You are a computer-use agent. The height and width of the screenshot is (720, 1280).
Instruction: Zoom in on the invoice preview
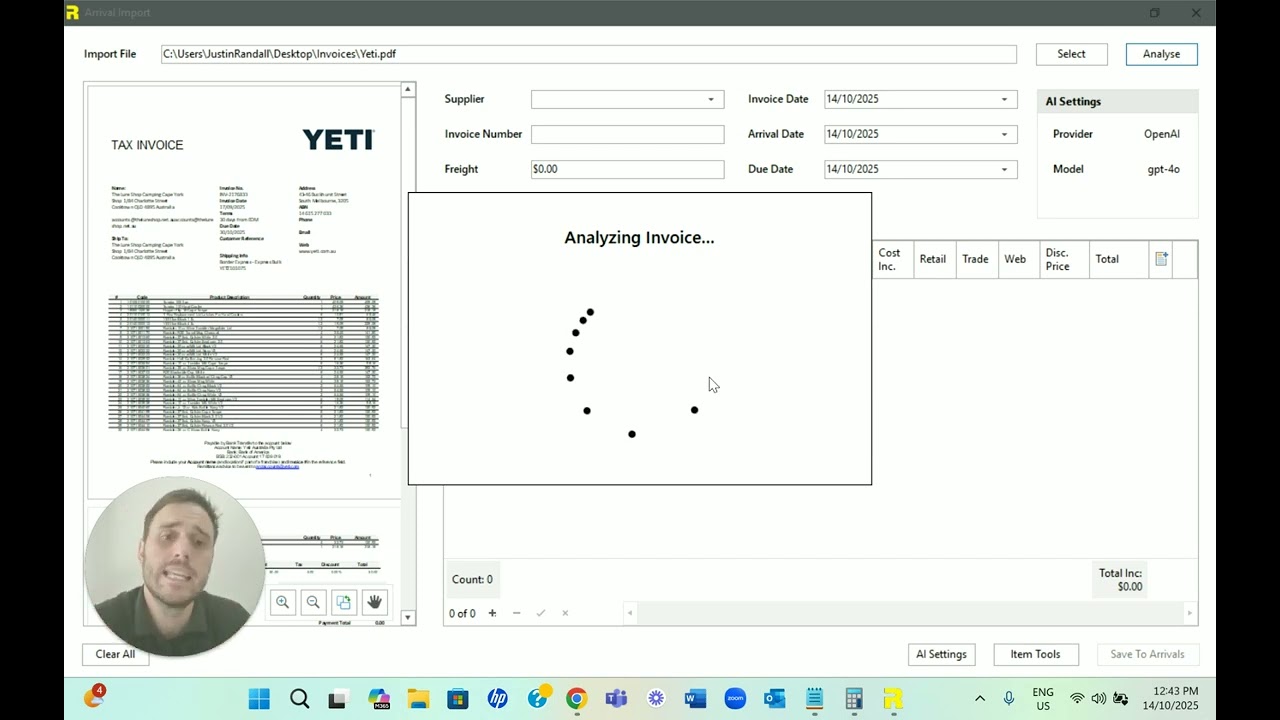point(282,602)
